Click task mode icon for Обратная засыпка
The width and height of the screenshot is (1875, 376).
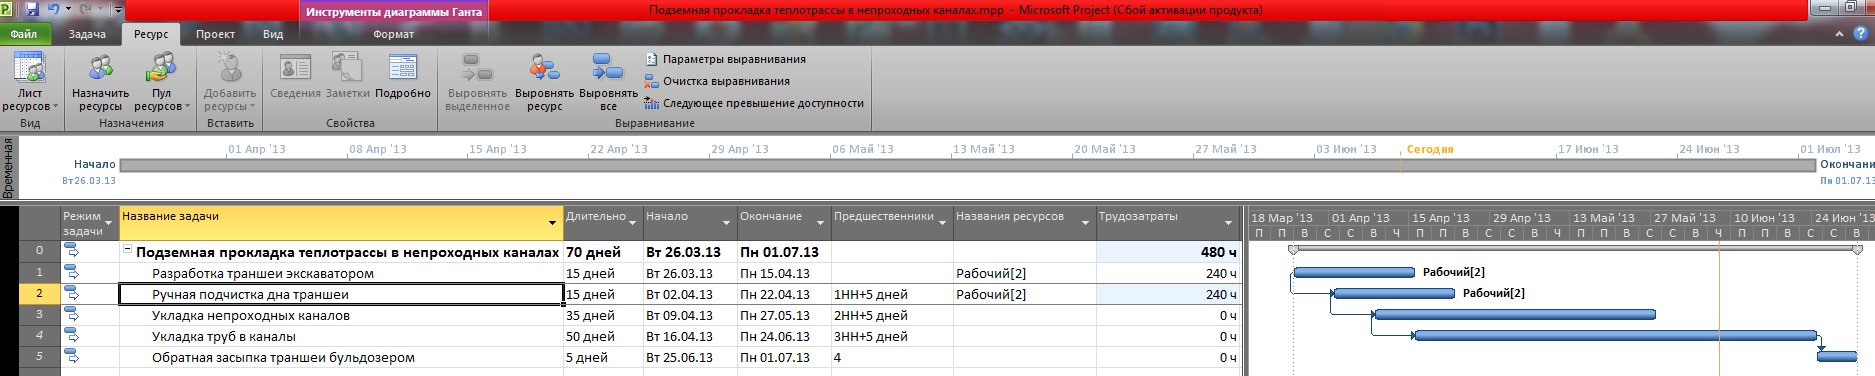tap(72, 356)
